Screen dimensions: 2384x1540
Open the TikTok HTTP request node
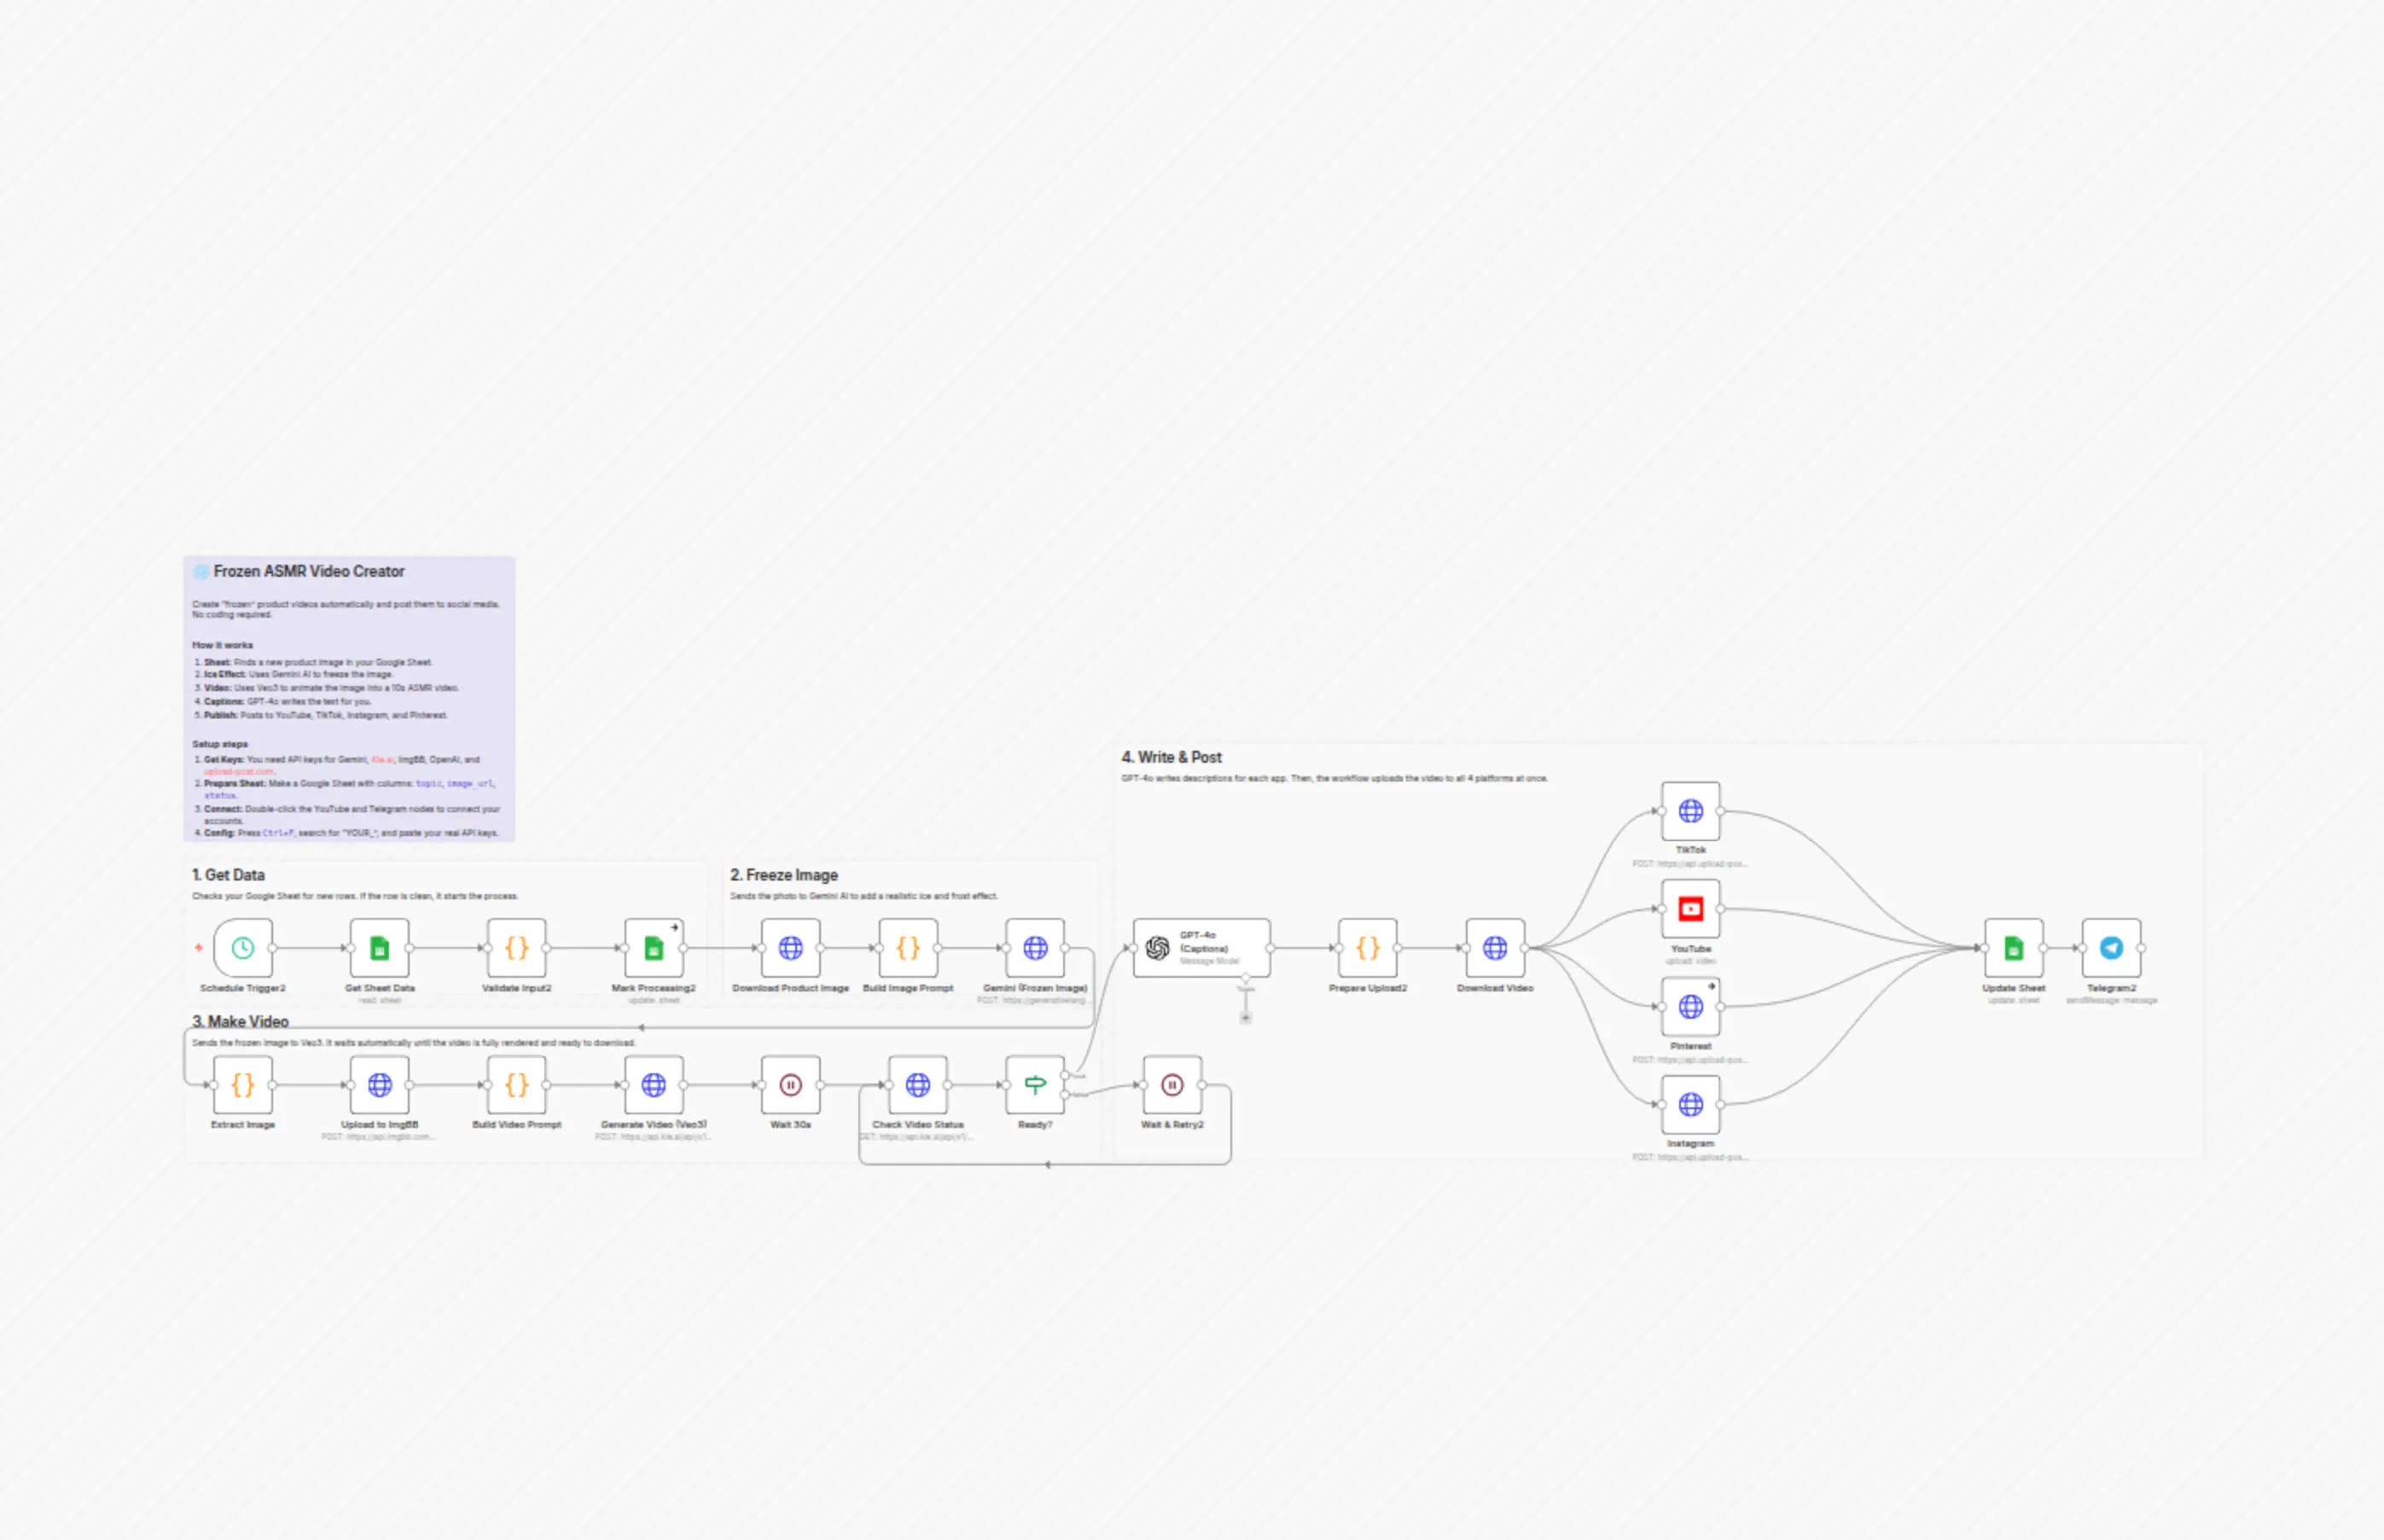(1691, 811)
